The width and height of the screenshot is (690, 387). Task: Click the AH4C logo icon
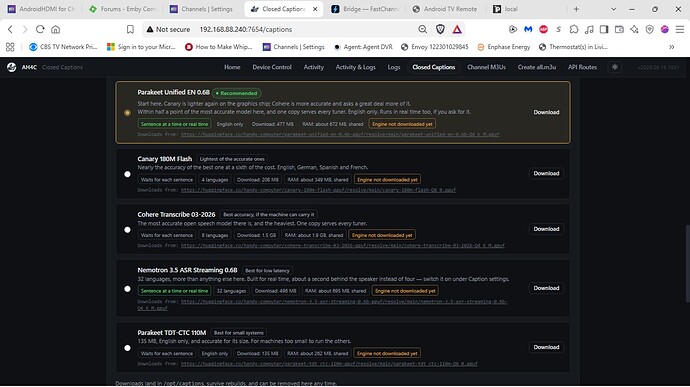point(11,67)
